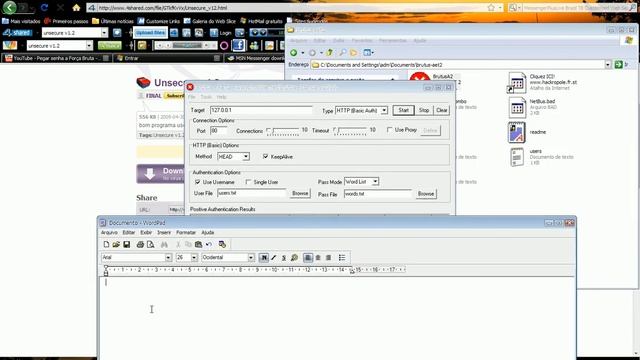Open the WordPad font name dropdown
The width and height of the screenshot is (640, 360).
point(168,258)
